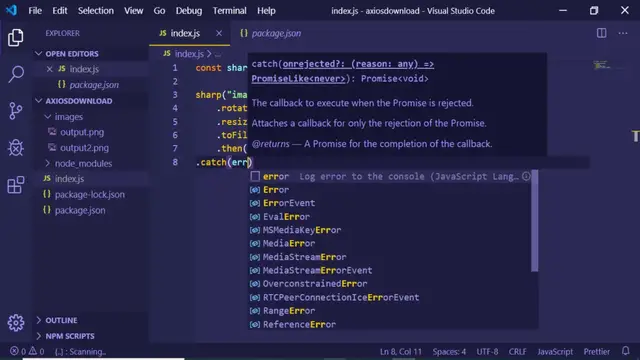This screenshot has width=640, height=360.
Task: Open the Source Control view
Action: [x=16, y=111]
